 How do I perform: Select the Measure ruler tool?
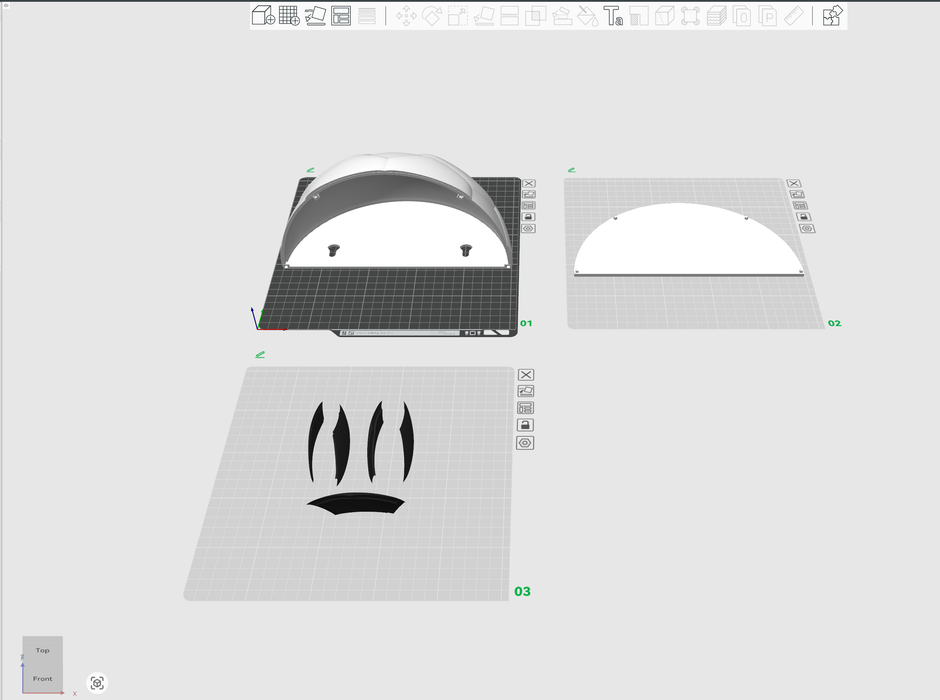tap(794, 16)
